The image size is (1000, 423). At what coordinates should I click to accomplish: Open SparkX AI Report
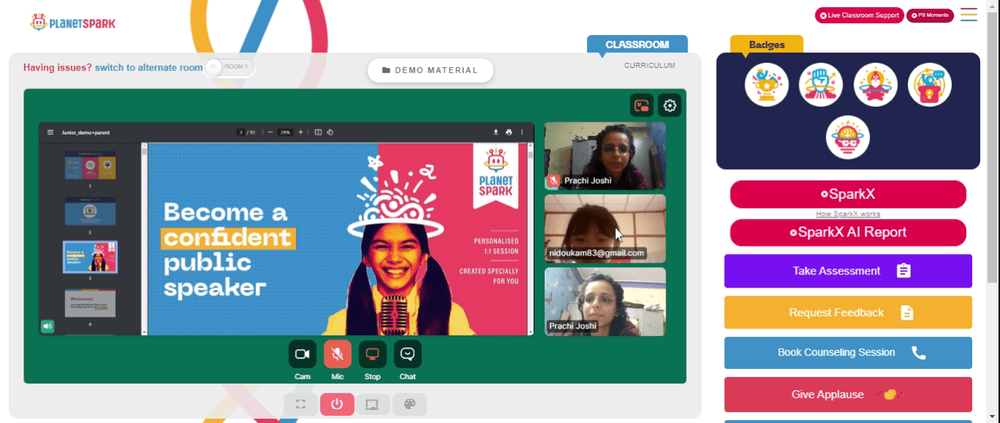tap(848, 233)
